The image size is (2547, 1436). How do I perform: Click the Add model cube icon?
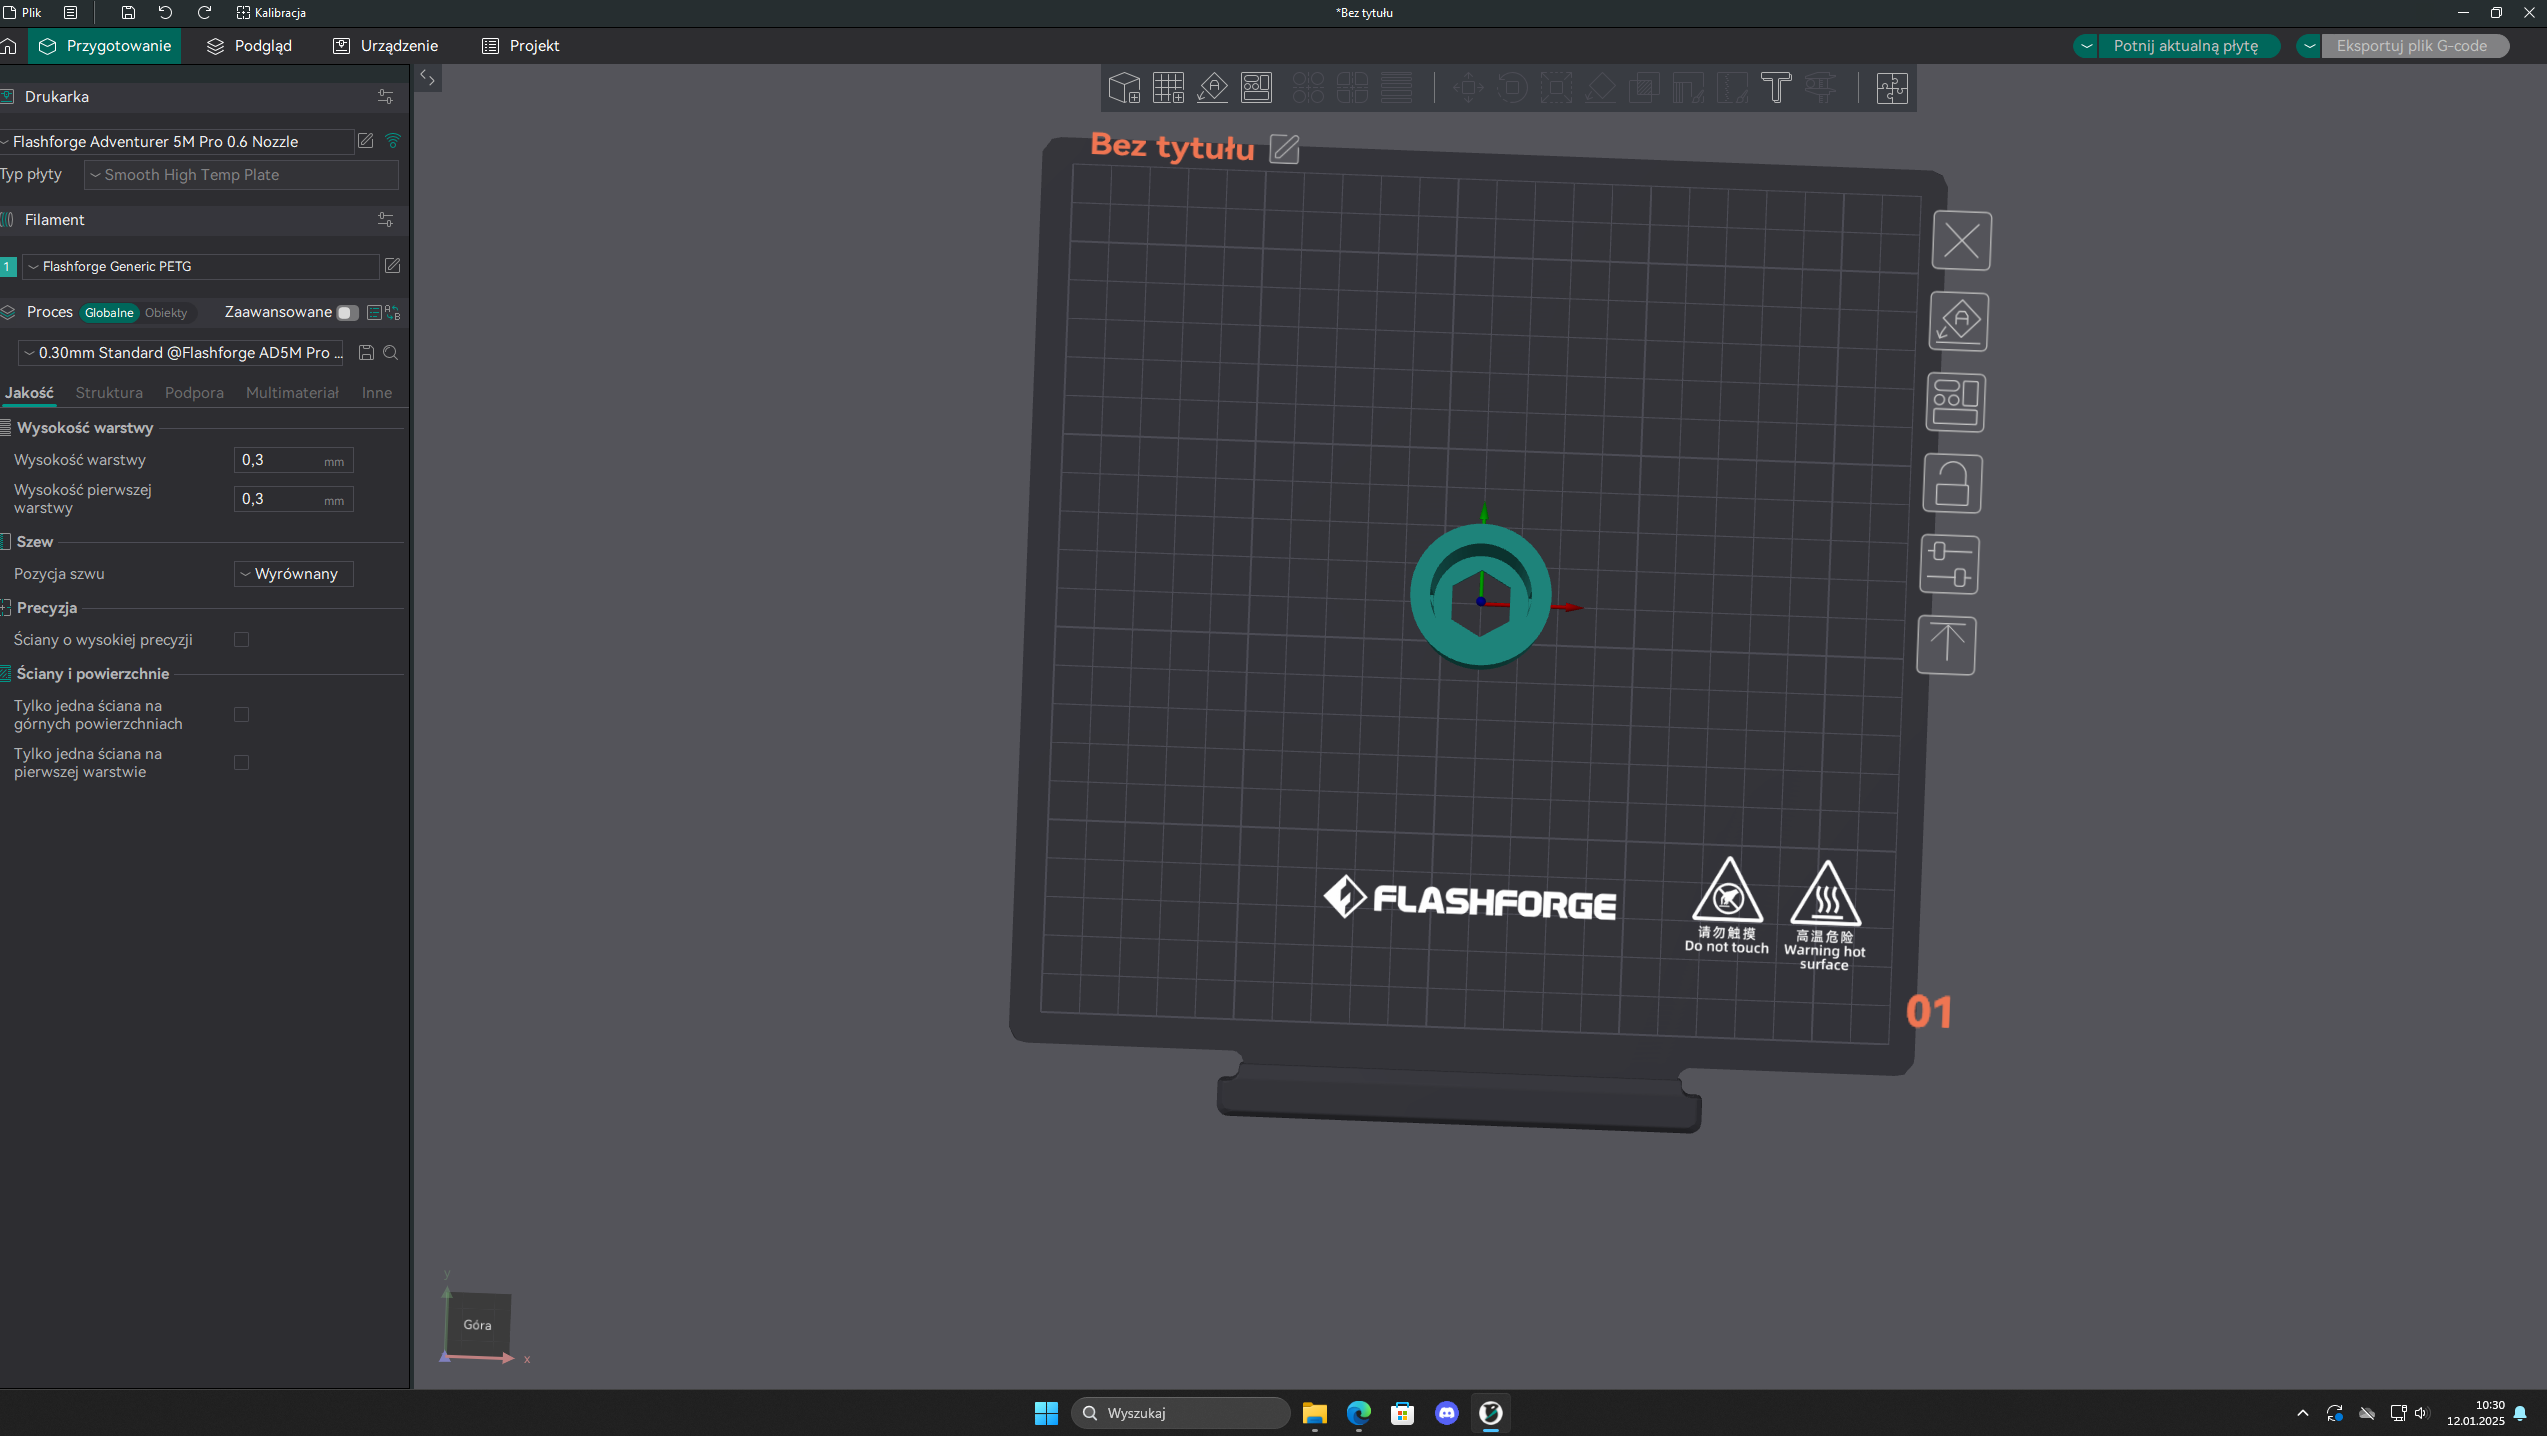1124,88
